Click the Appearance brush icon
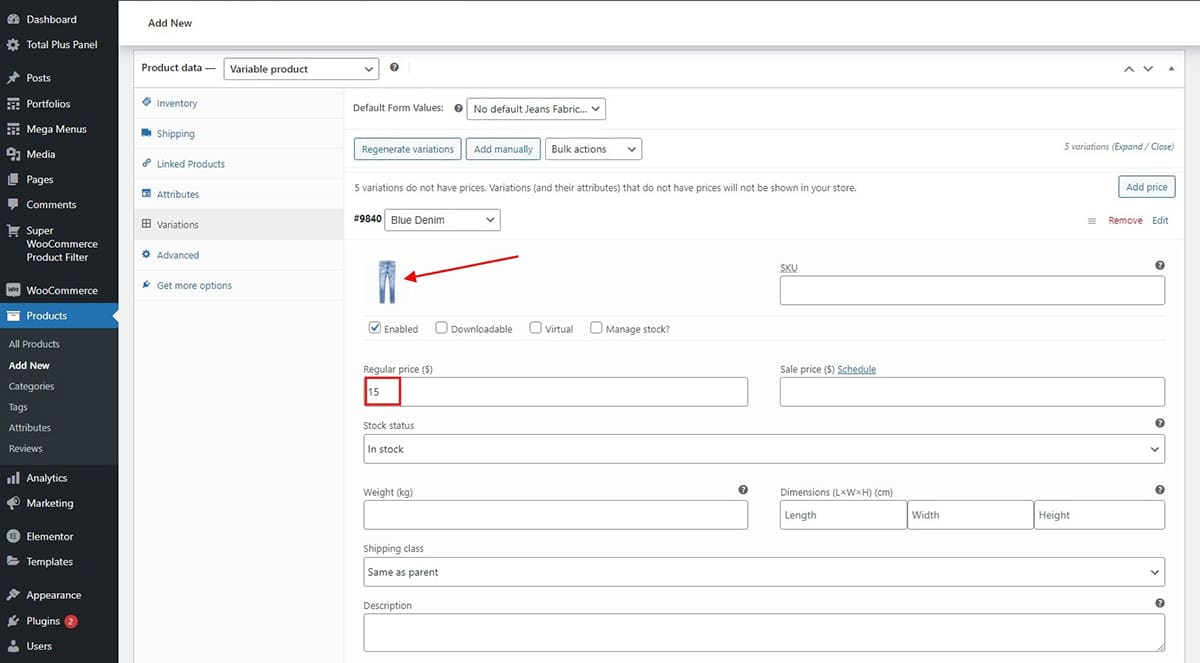This screenshot has width=1200, height=663. (13, 595)
